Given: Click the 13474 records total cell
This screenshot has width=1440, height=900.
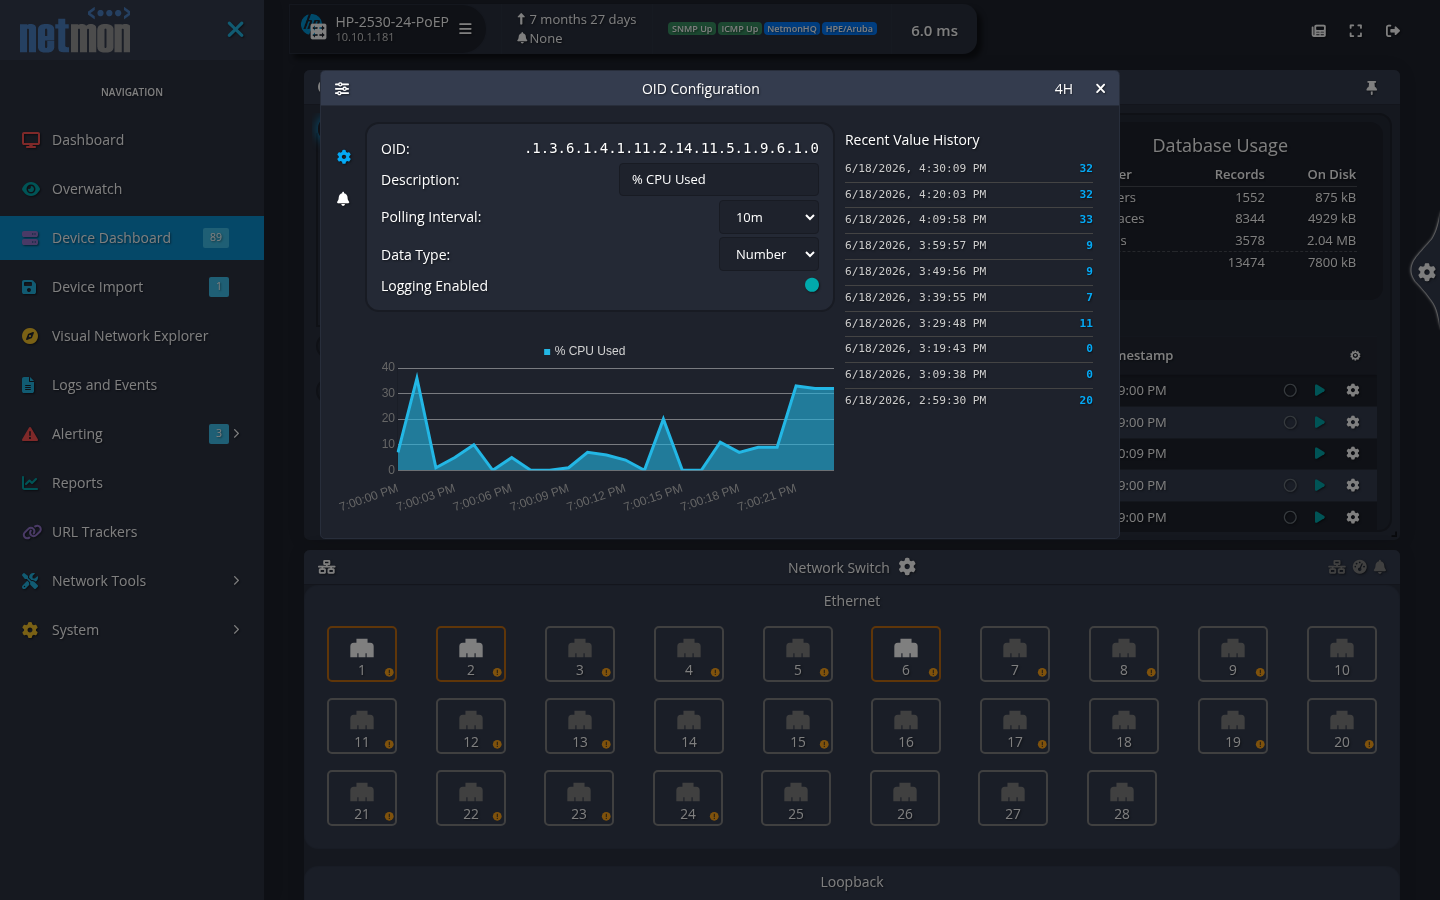Looking at the screenshot, I should pyautogui.click(x=1246, y=262).
